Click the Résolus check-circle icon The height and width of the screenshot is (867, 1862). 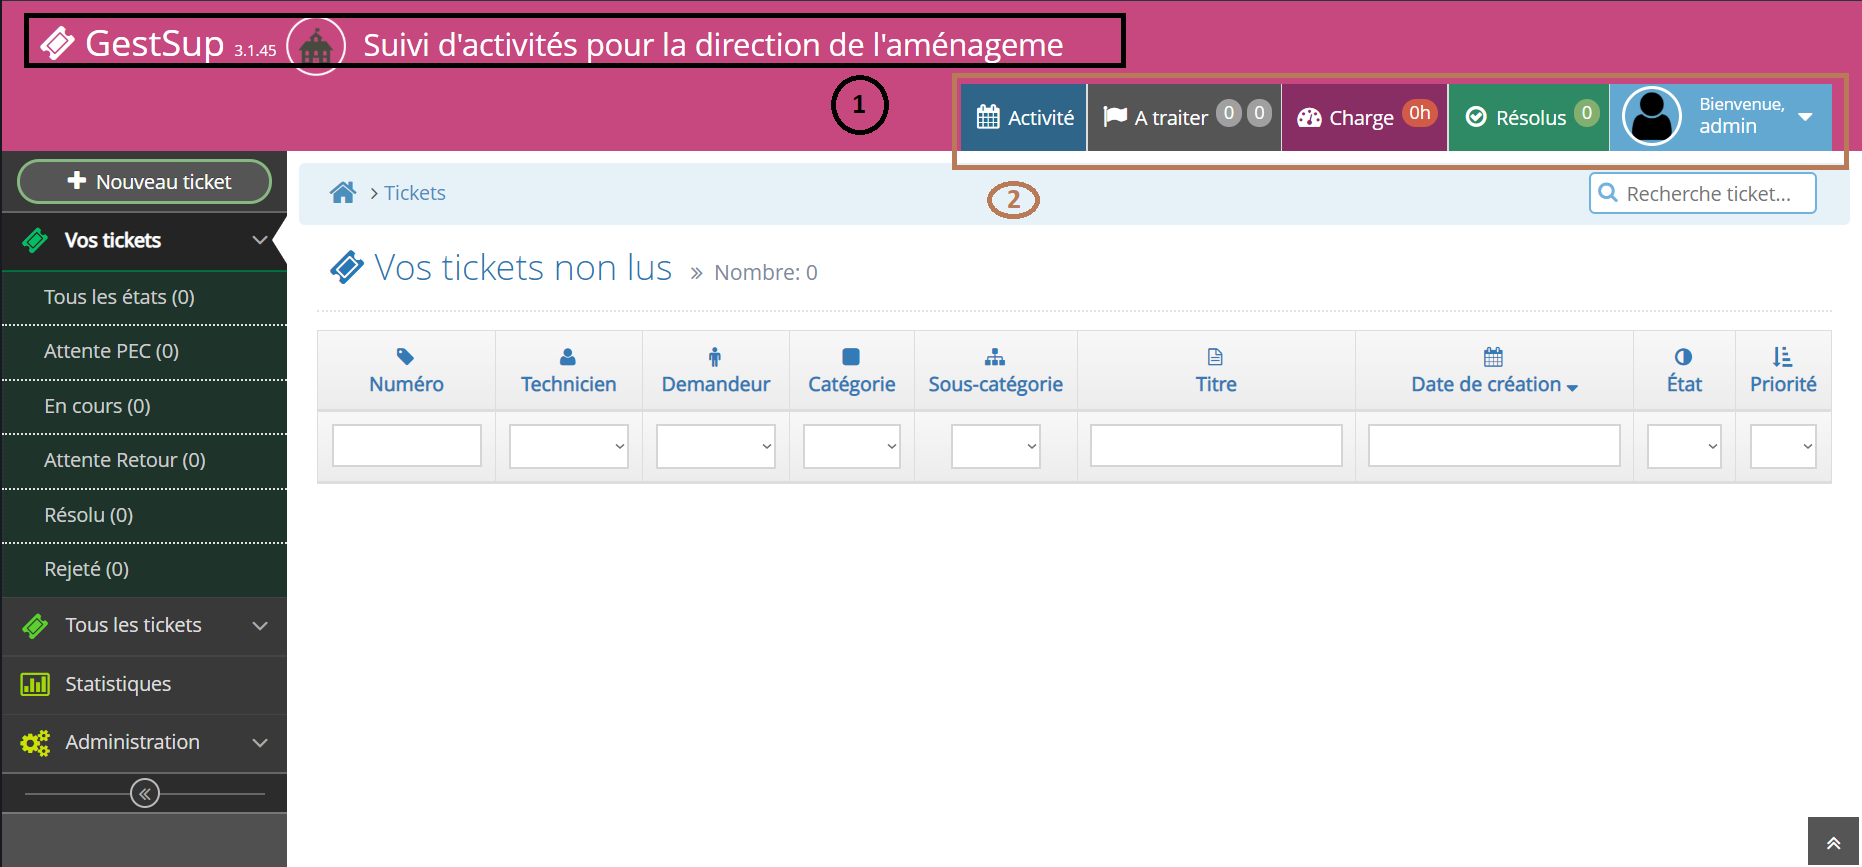point(1476,117)
